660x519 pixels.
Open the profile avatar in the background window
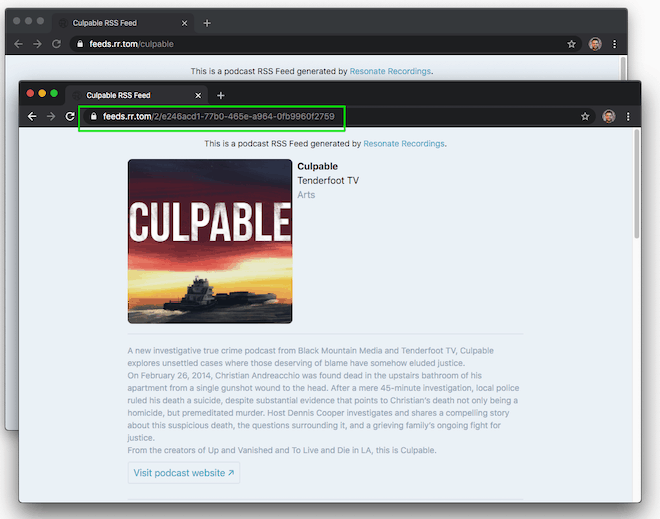[595, 44]
